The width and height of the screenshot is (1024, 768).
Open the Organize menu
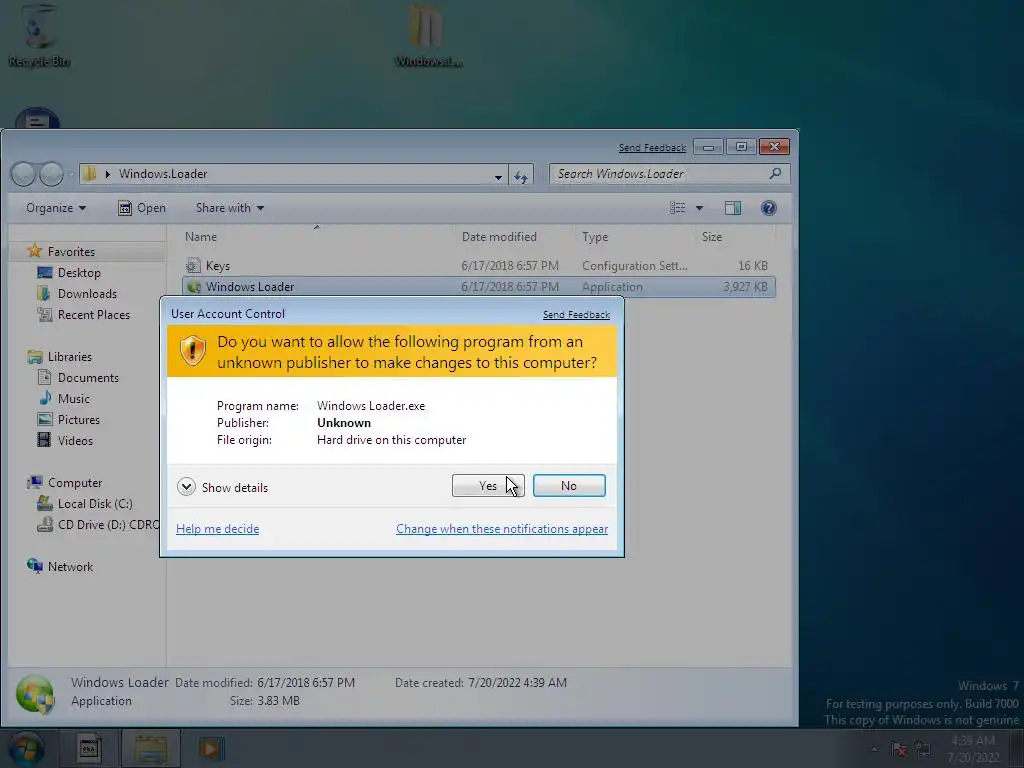pyautogui.click(x=56, y=208)
